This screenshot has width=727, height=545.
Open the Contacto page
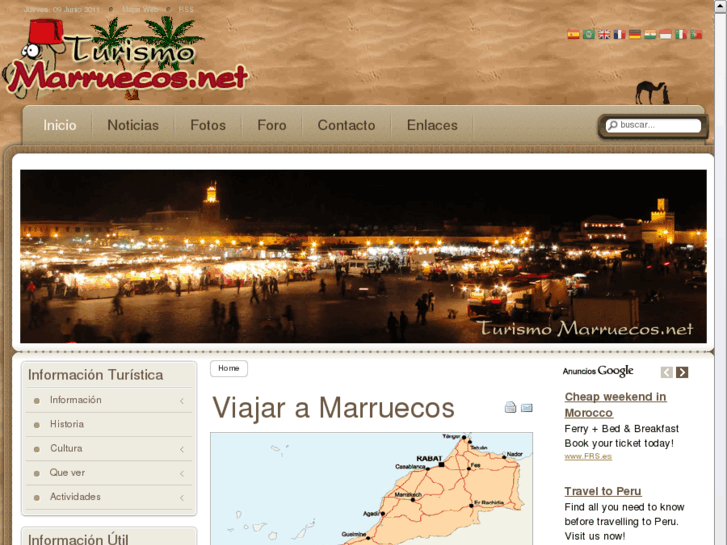click(346, 125)
